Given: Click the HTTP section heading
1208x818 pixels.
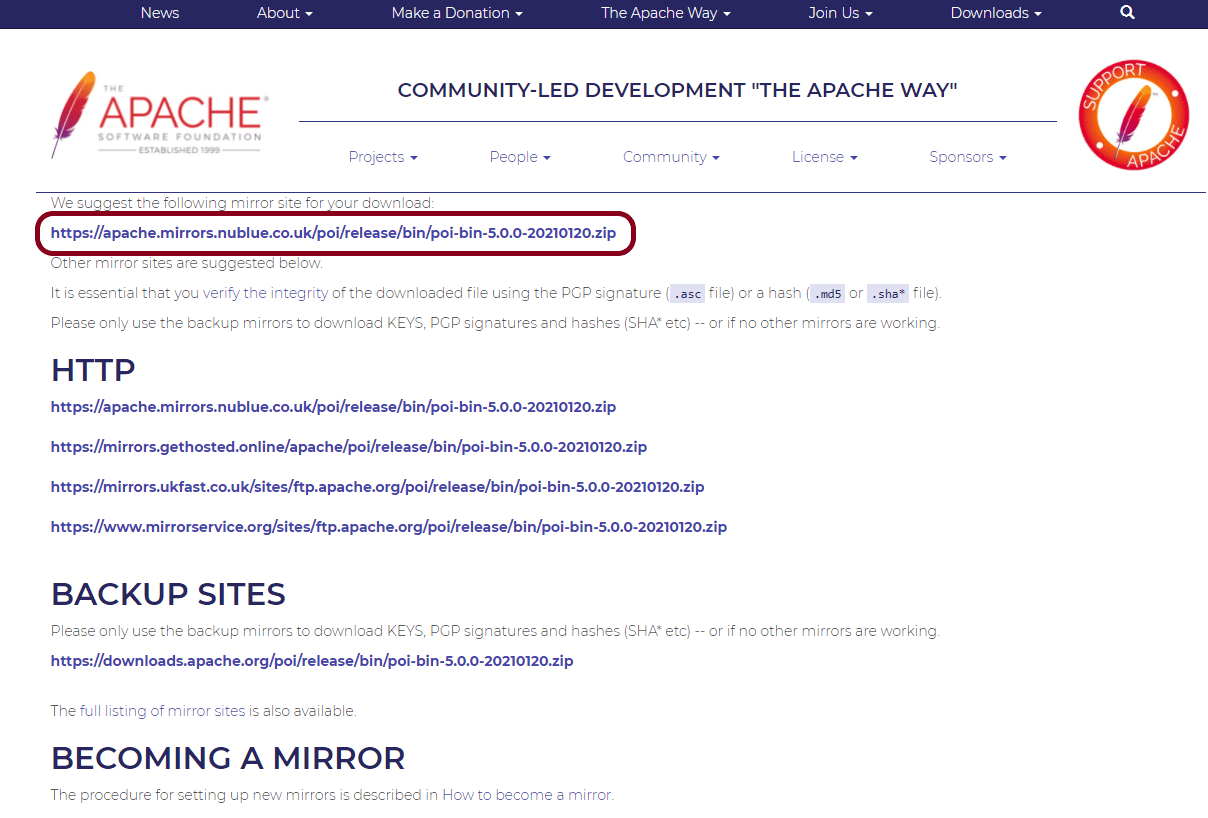Looking at the screenshot, I should (93, 370).
